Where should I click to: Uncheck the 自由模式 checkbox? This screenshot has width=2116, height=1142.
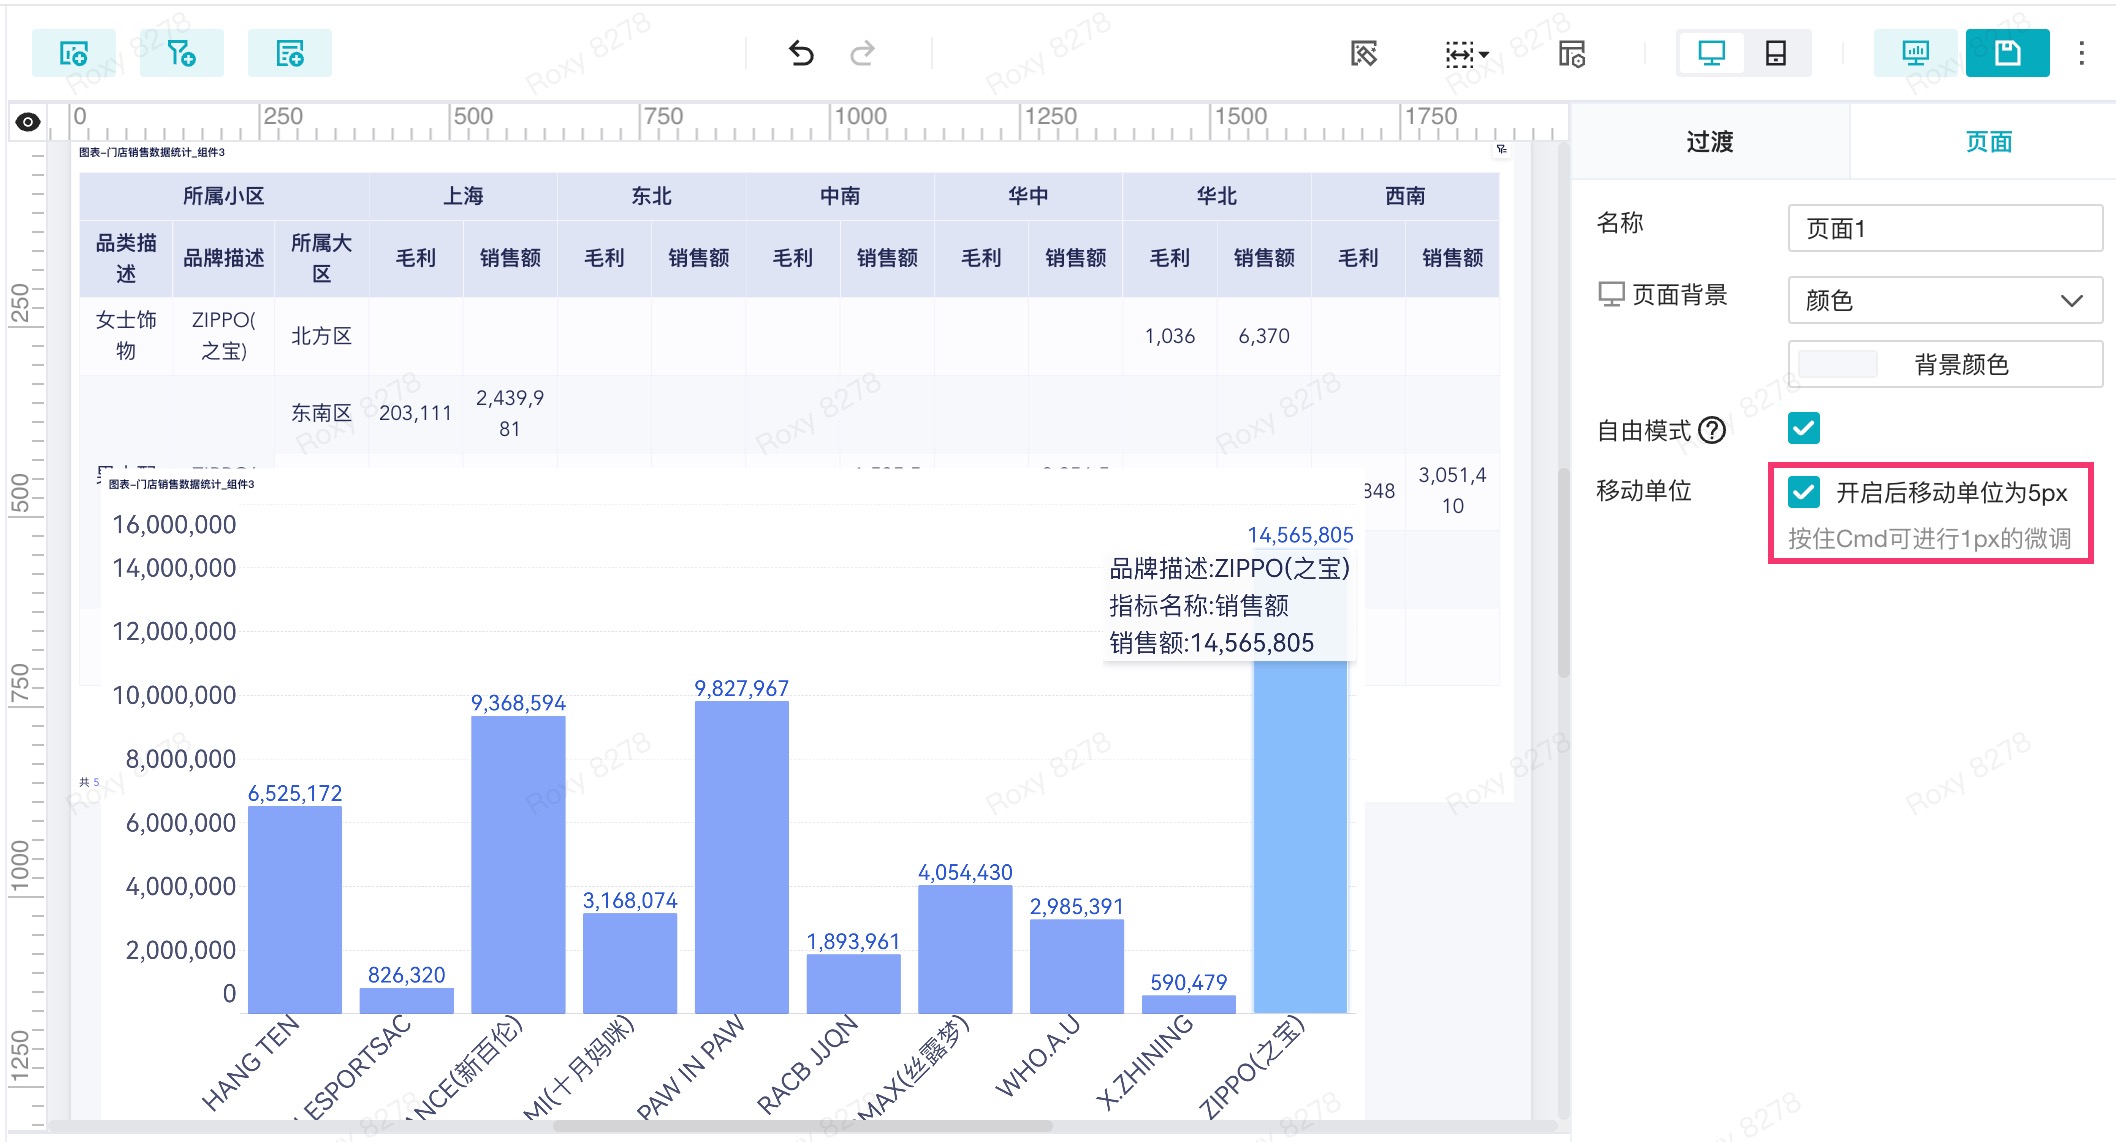tap(1803, 429)
